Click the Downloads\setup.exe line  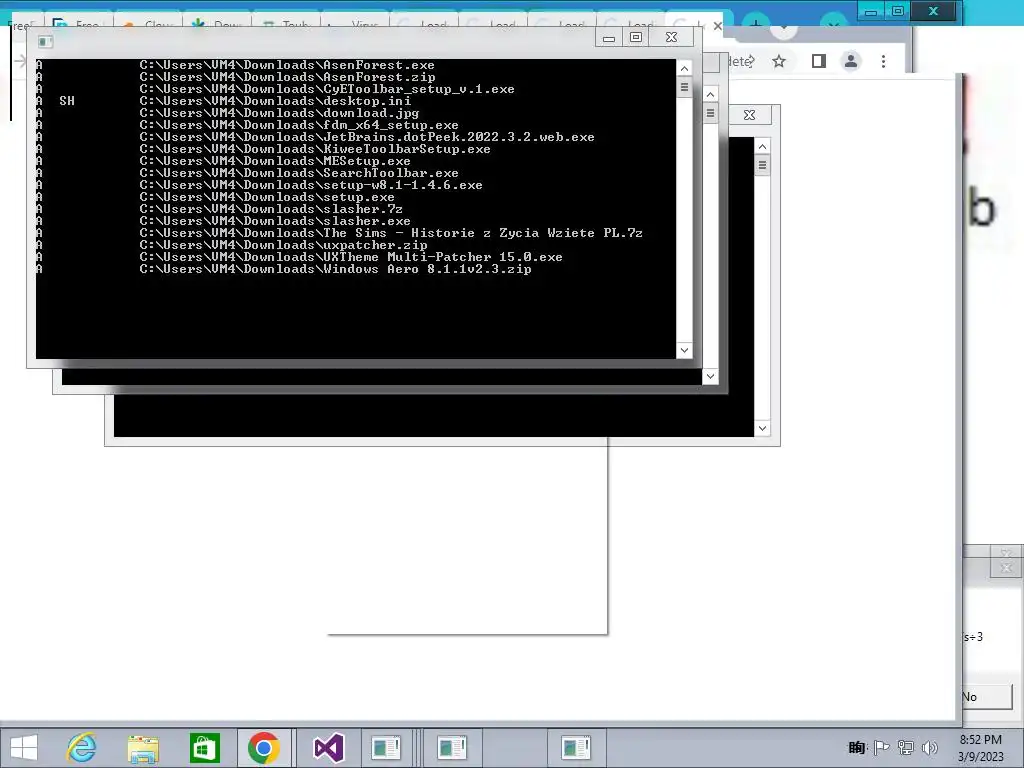[266, 197]
